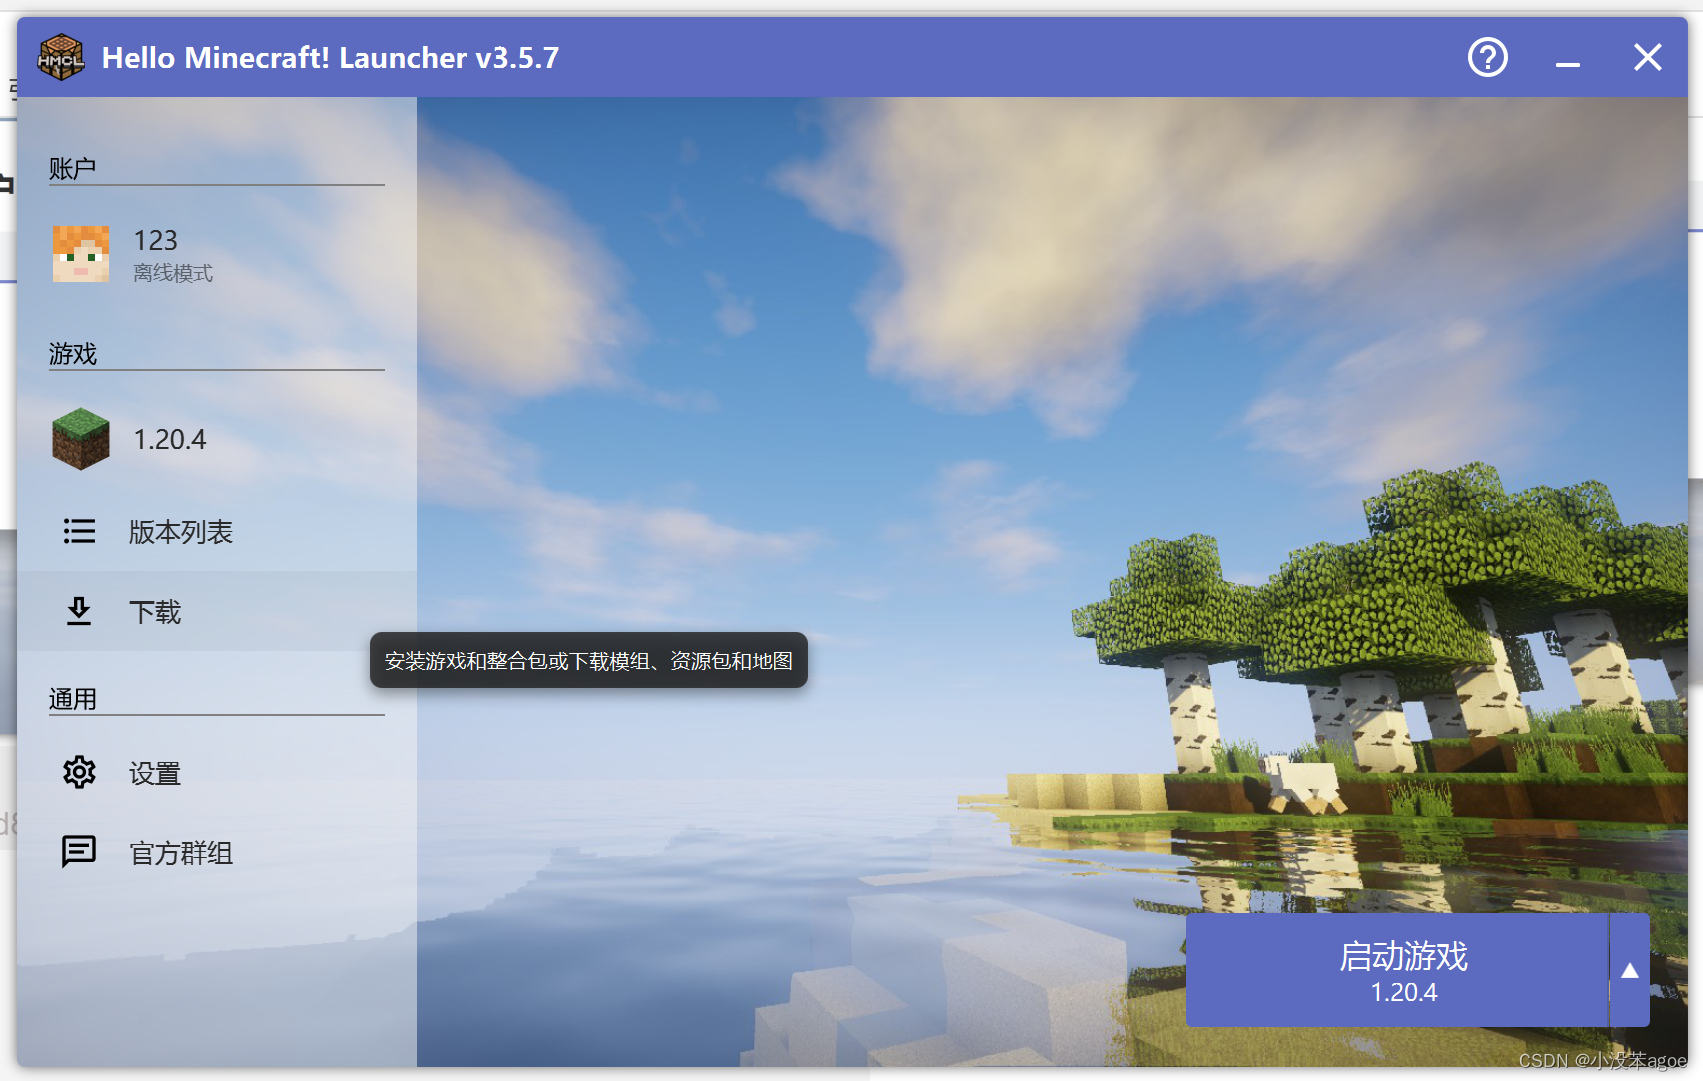Open the 下载 download page
This screenshot has height=1081, width=1703.
(217, 611)
